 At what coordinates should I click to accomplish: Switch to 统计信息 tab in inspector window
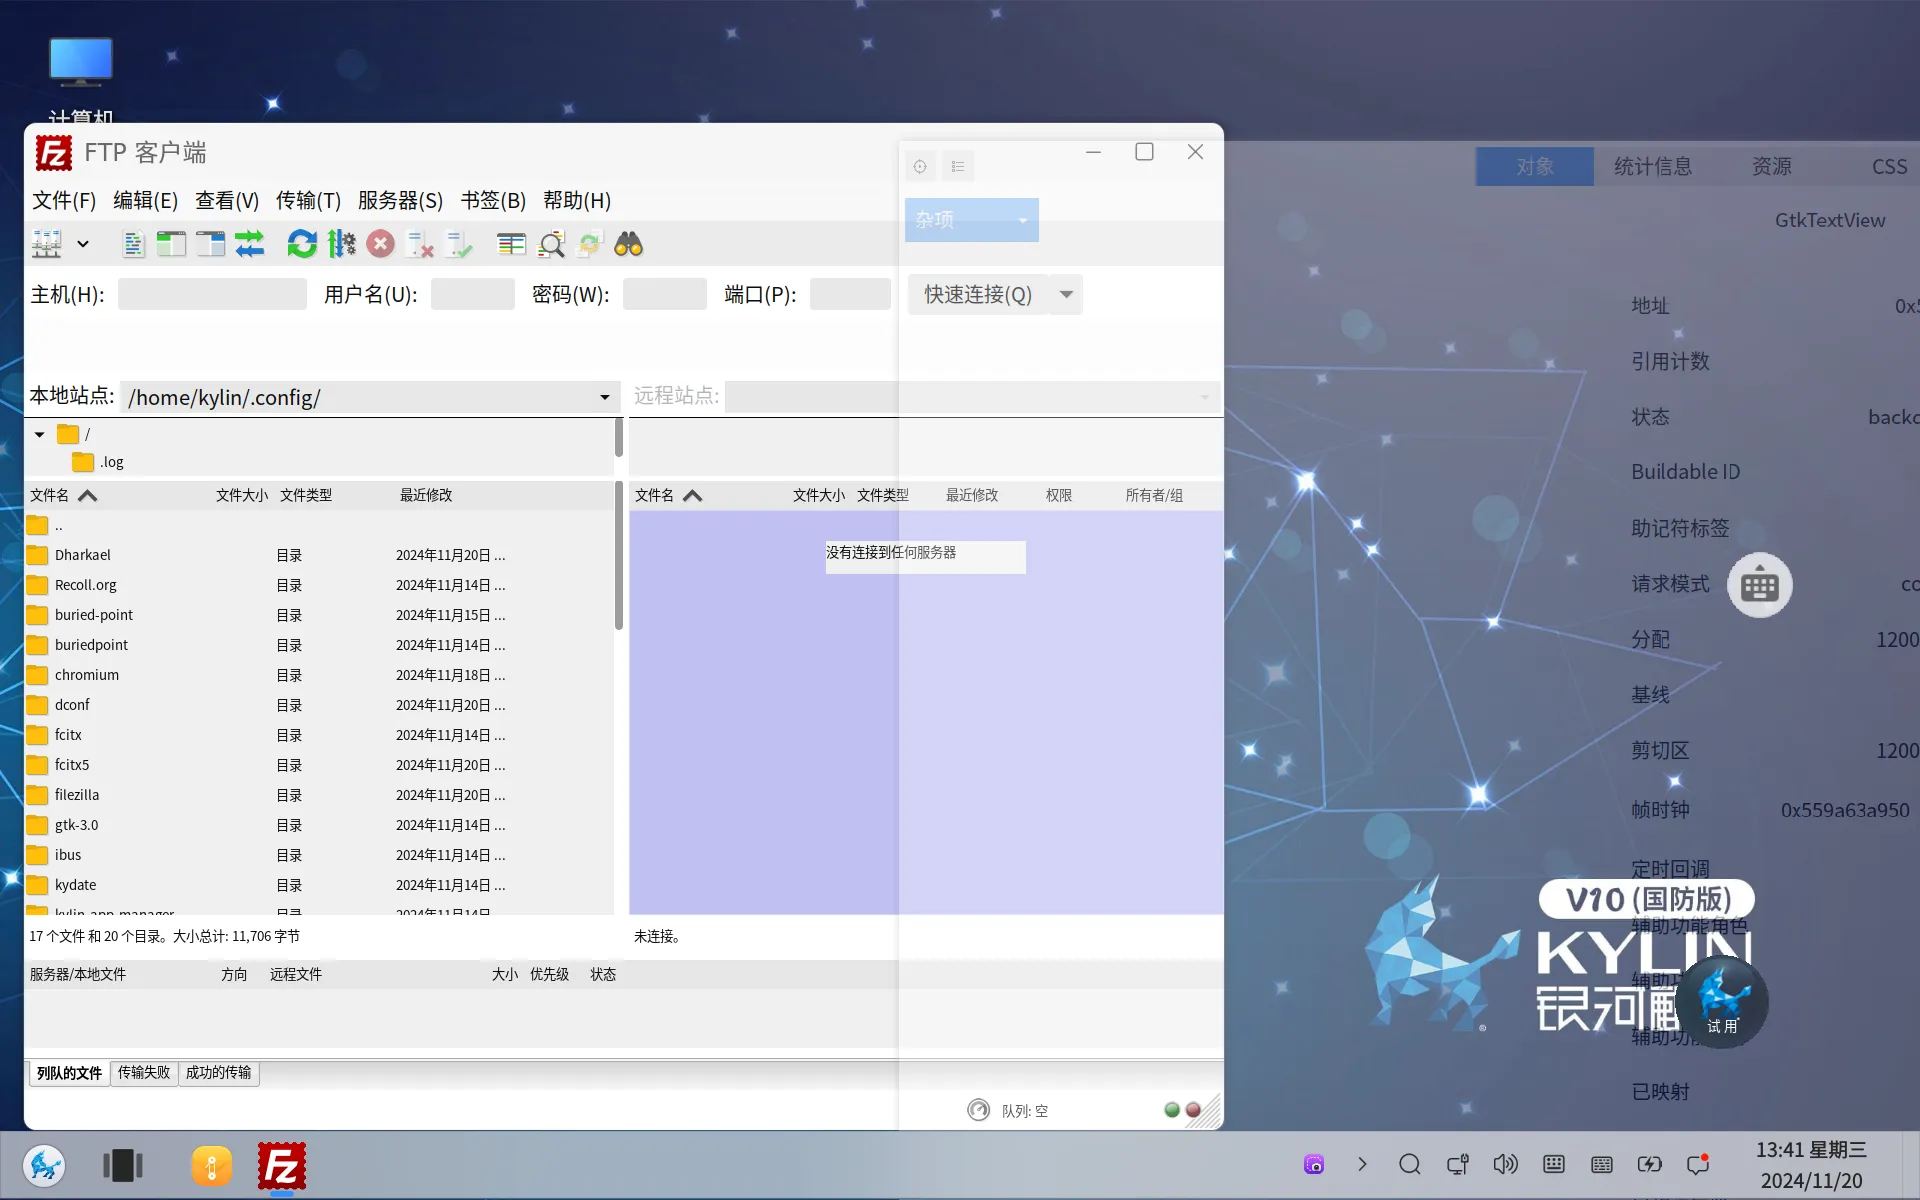pos(1653,166)
